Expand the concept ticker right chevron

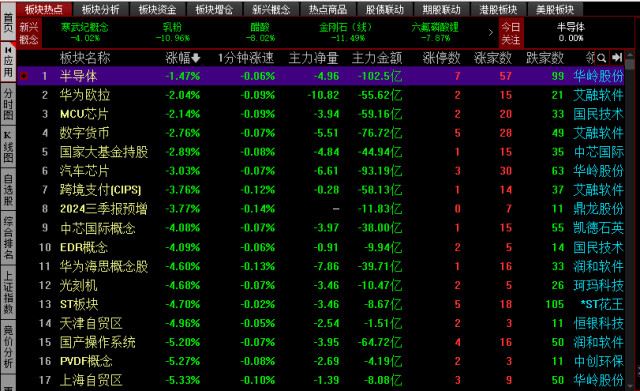pos(490,32)
